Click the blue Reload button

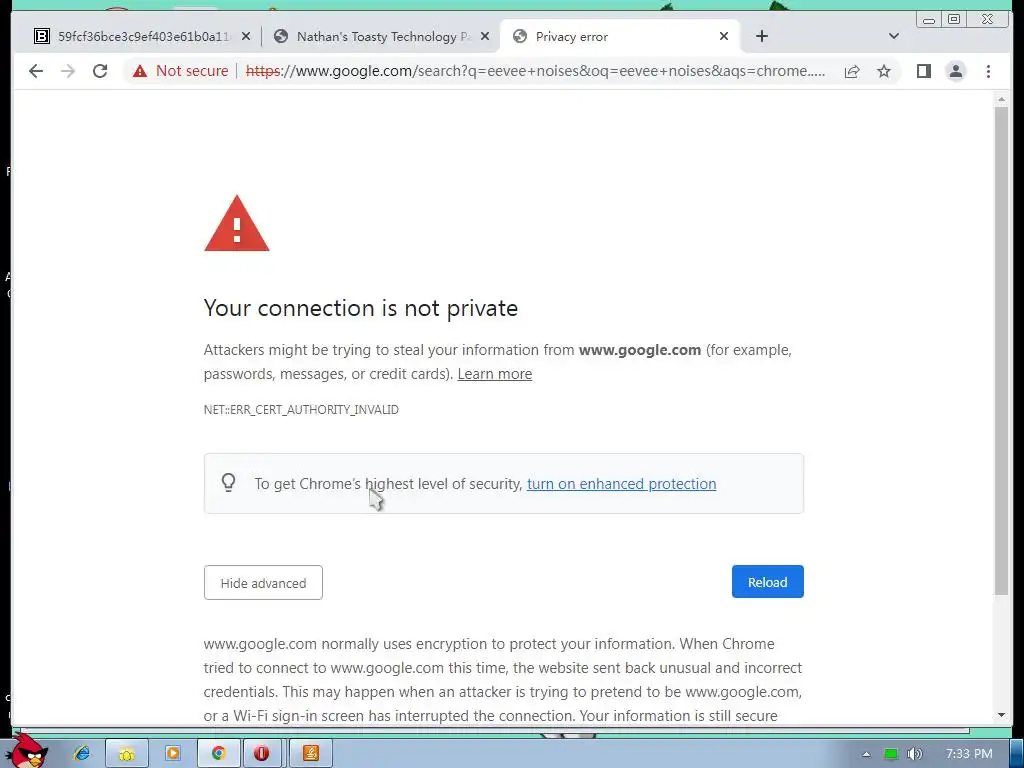tap(767, 582)
